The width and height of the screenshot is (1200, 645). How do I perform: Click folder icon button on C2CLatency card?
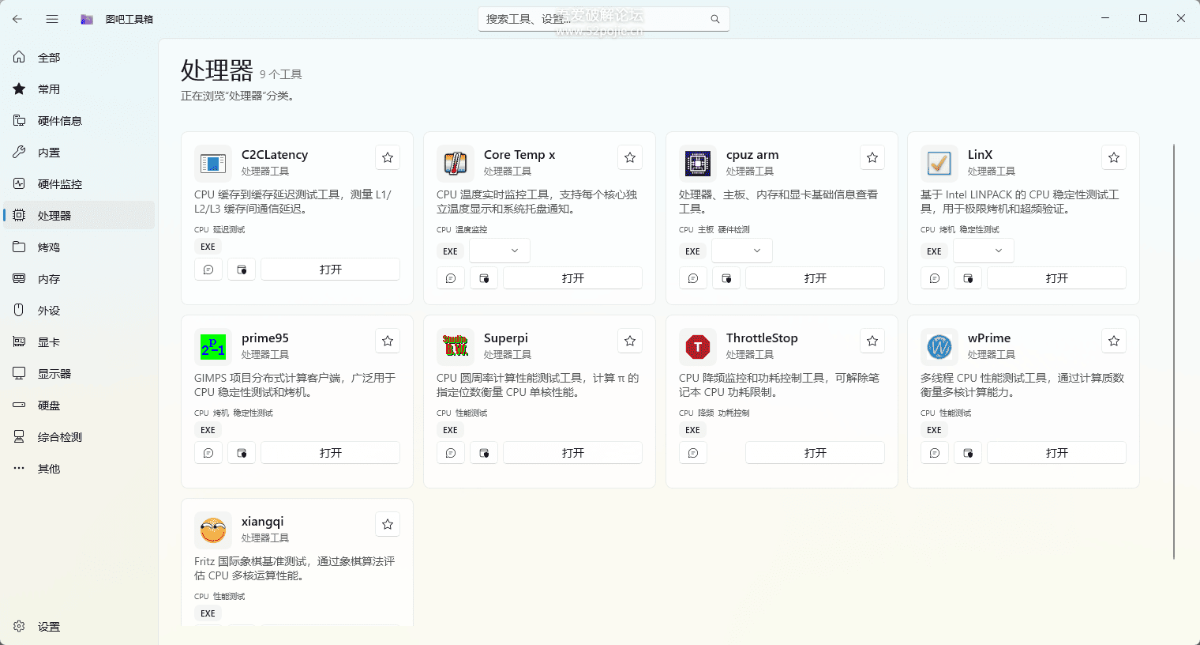(241, 269)
